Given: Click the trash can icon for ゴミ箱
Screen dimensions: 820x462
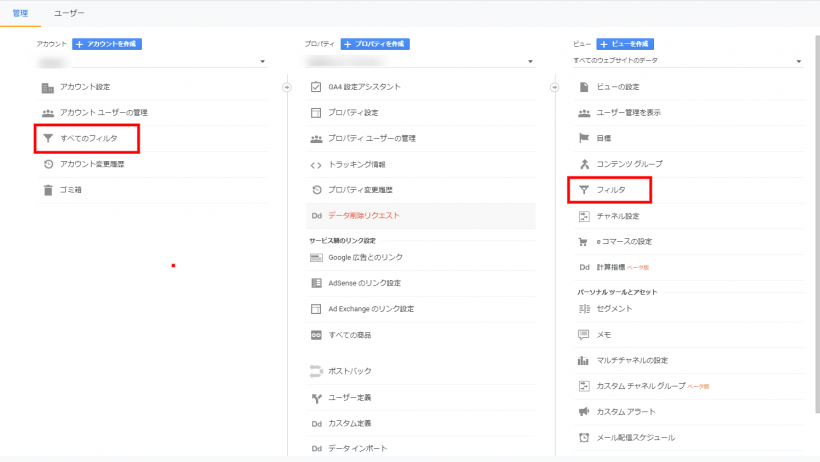Looking at the screenshot, I should point(47,189).
